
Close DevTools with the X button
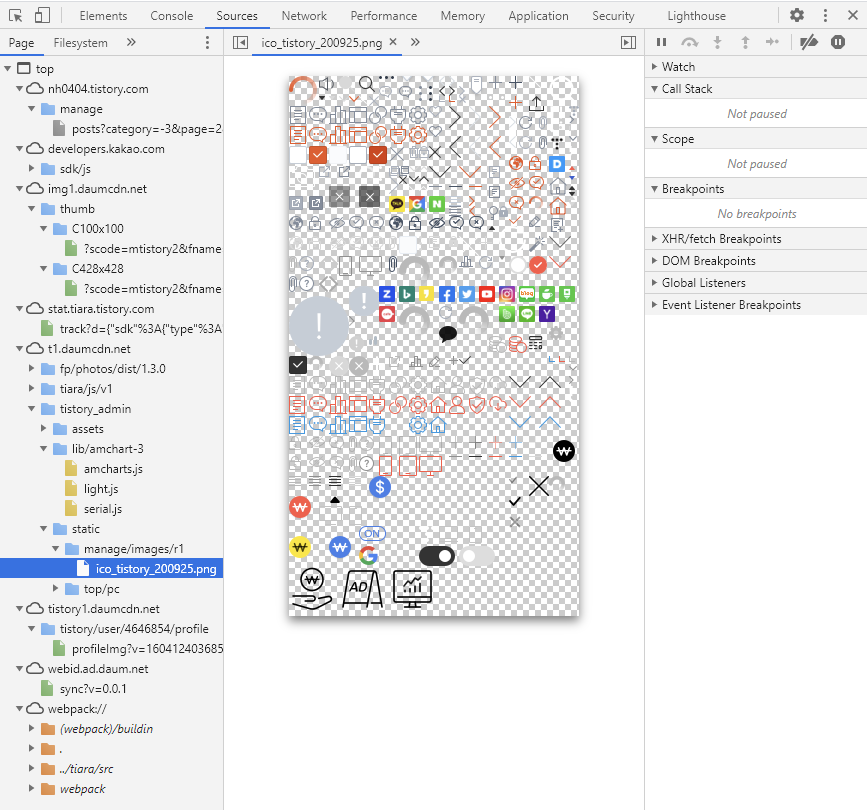[853, 15]
